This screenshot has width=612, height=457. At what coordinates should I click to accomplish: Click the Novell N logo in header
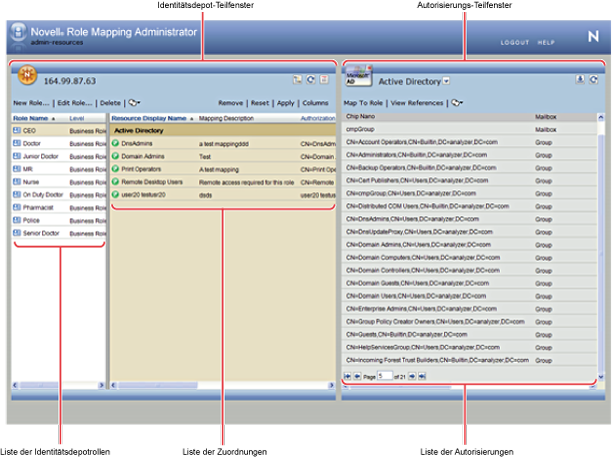(x=593, y=36)
